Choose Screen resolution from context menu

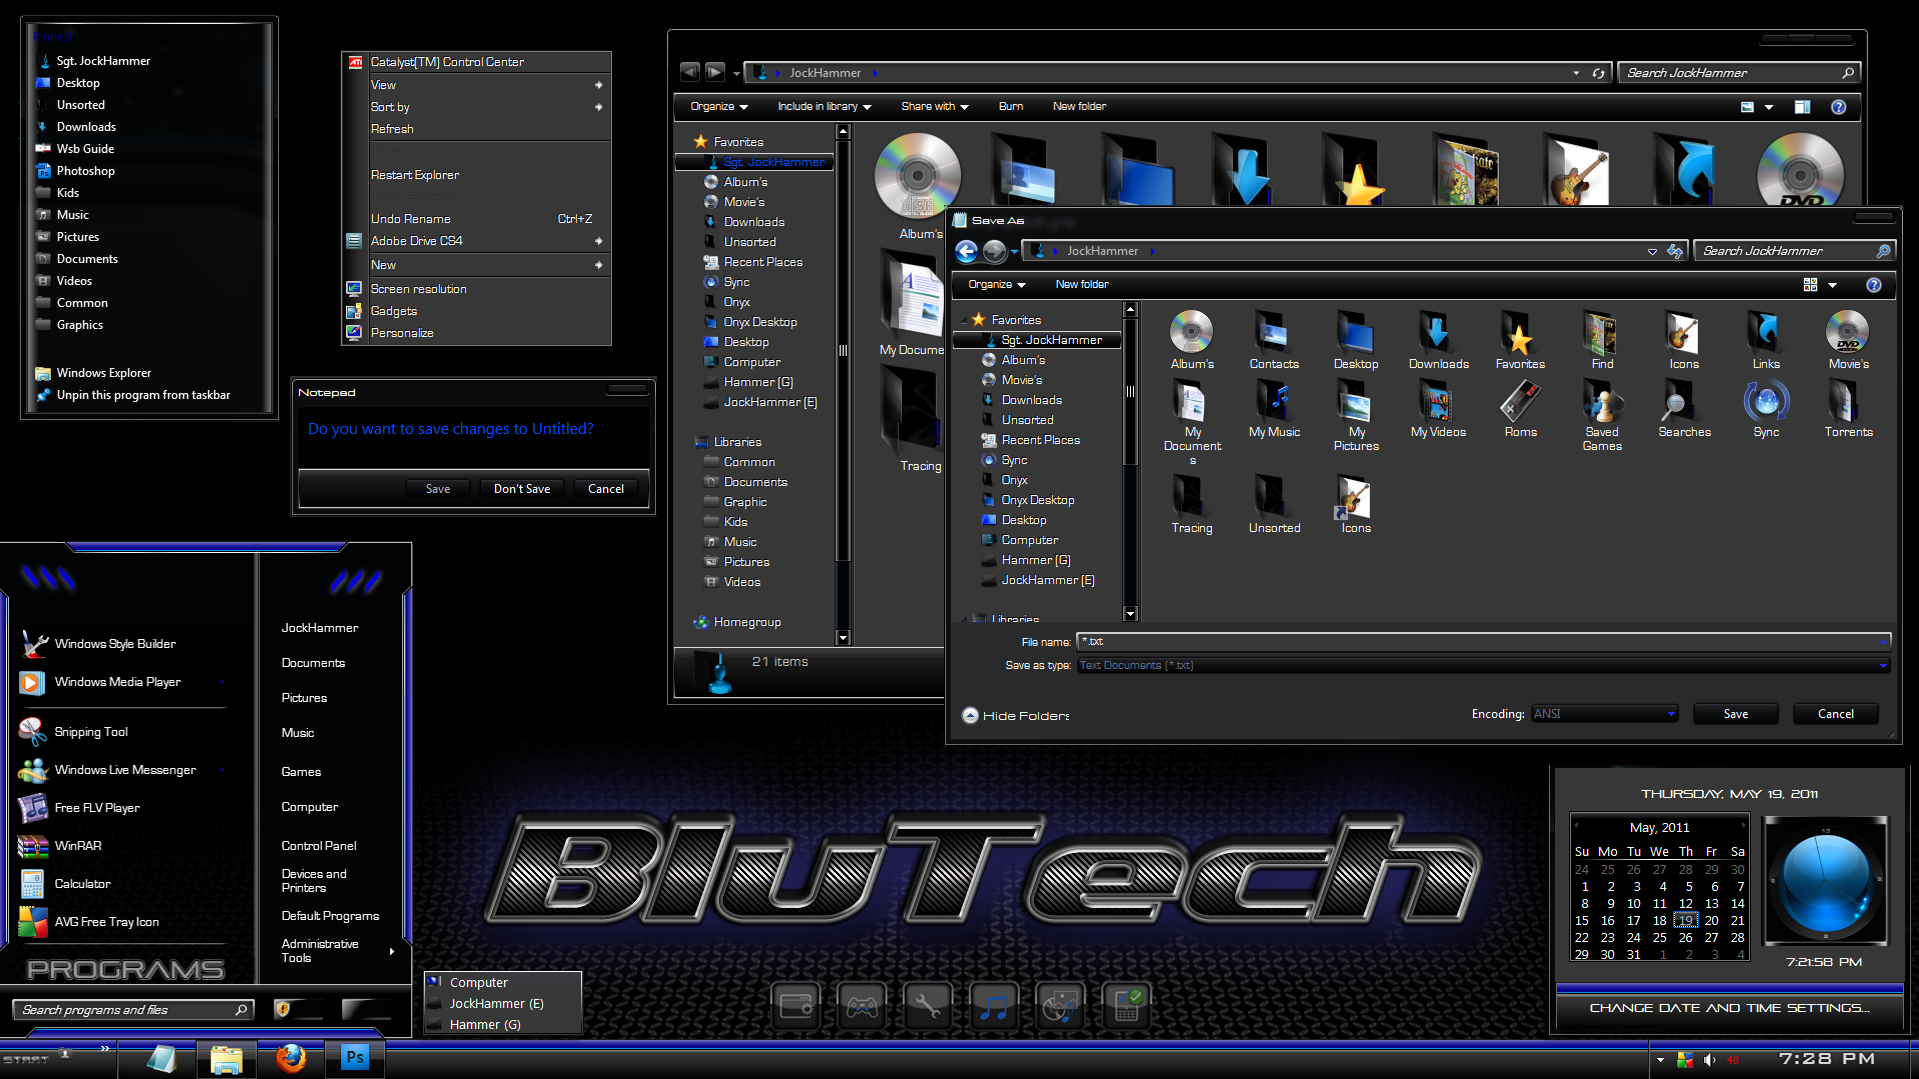click(x=477, y=289)
